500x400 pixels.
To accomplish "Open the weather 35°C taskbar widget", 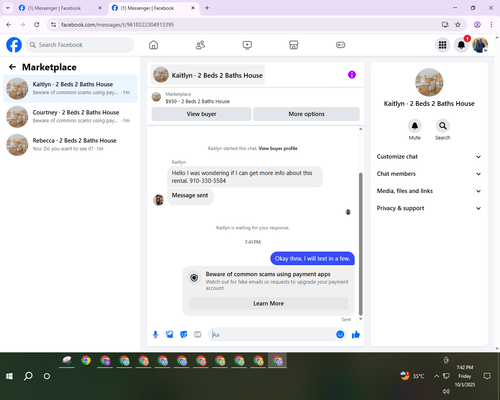I will [x=412, y=376].
